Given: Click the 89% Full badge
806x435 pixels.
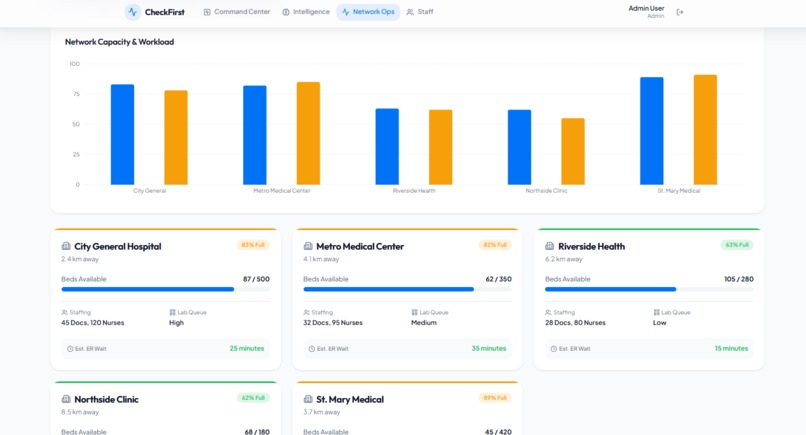Looking at the screenshot, I should [x=495, y=398].
